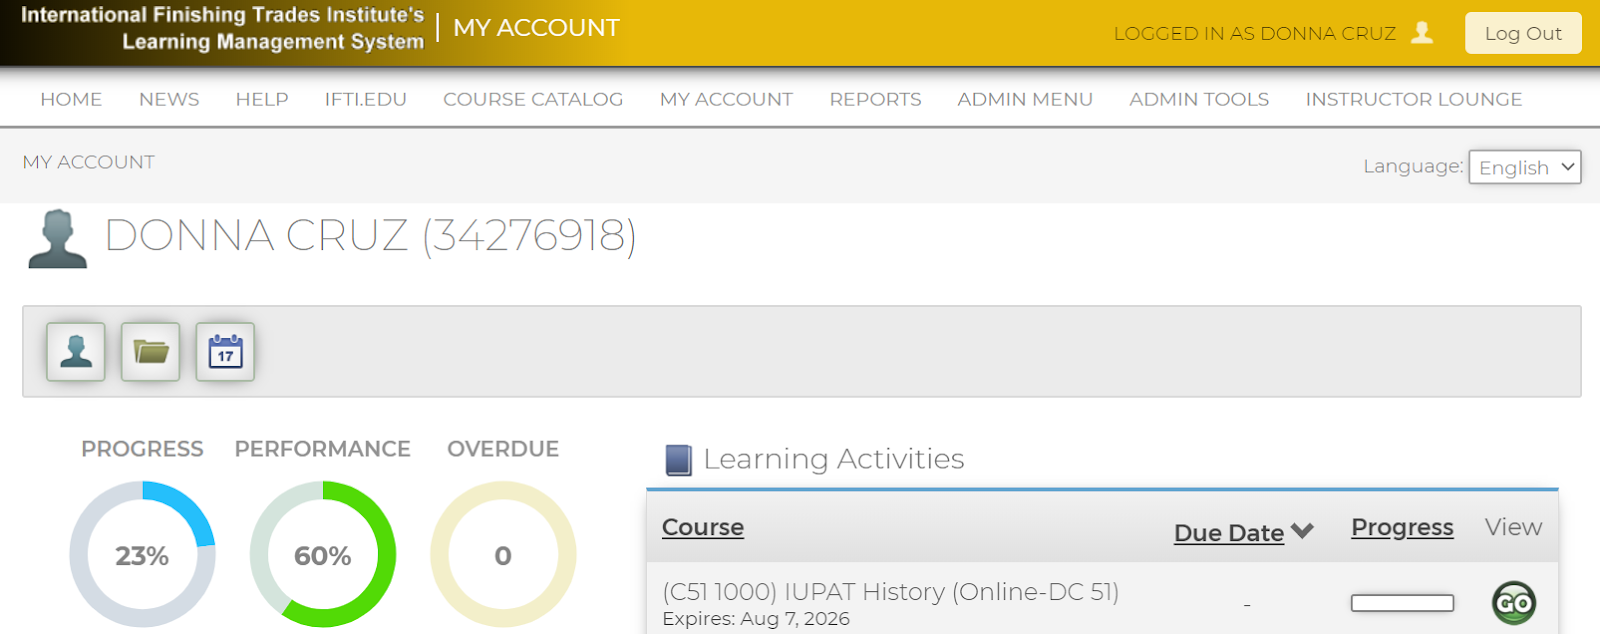
Task: Sort by the Course column header
Action: pyautogui.click(x=703, y=527)
